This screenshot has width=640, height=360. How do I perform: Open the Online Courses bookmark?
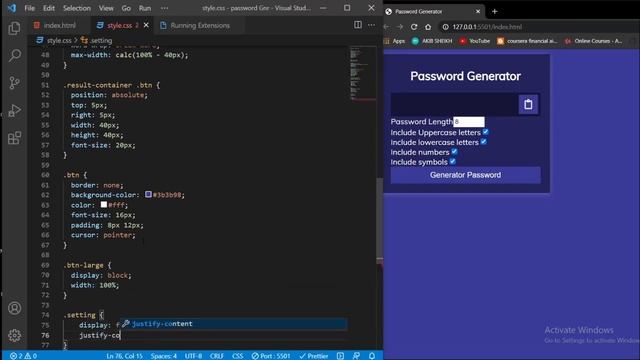tap(594, 41)
